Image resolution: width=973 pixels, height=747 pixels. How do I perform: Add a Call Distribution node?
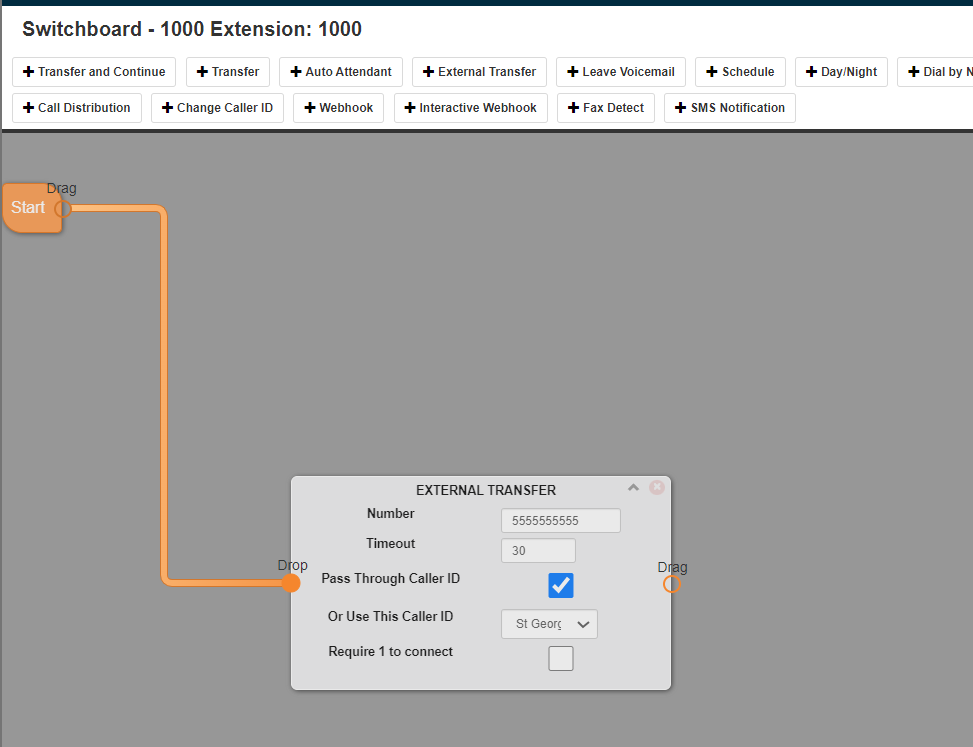pos(76,107)
